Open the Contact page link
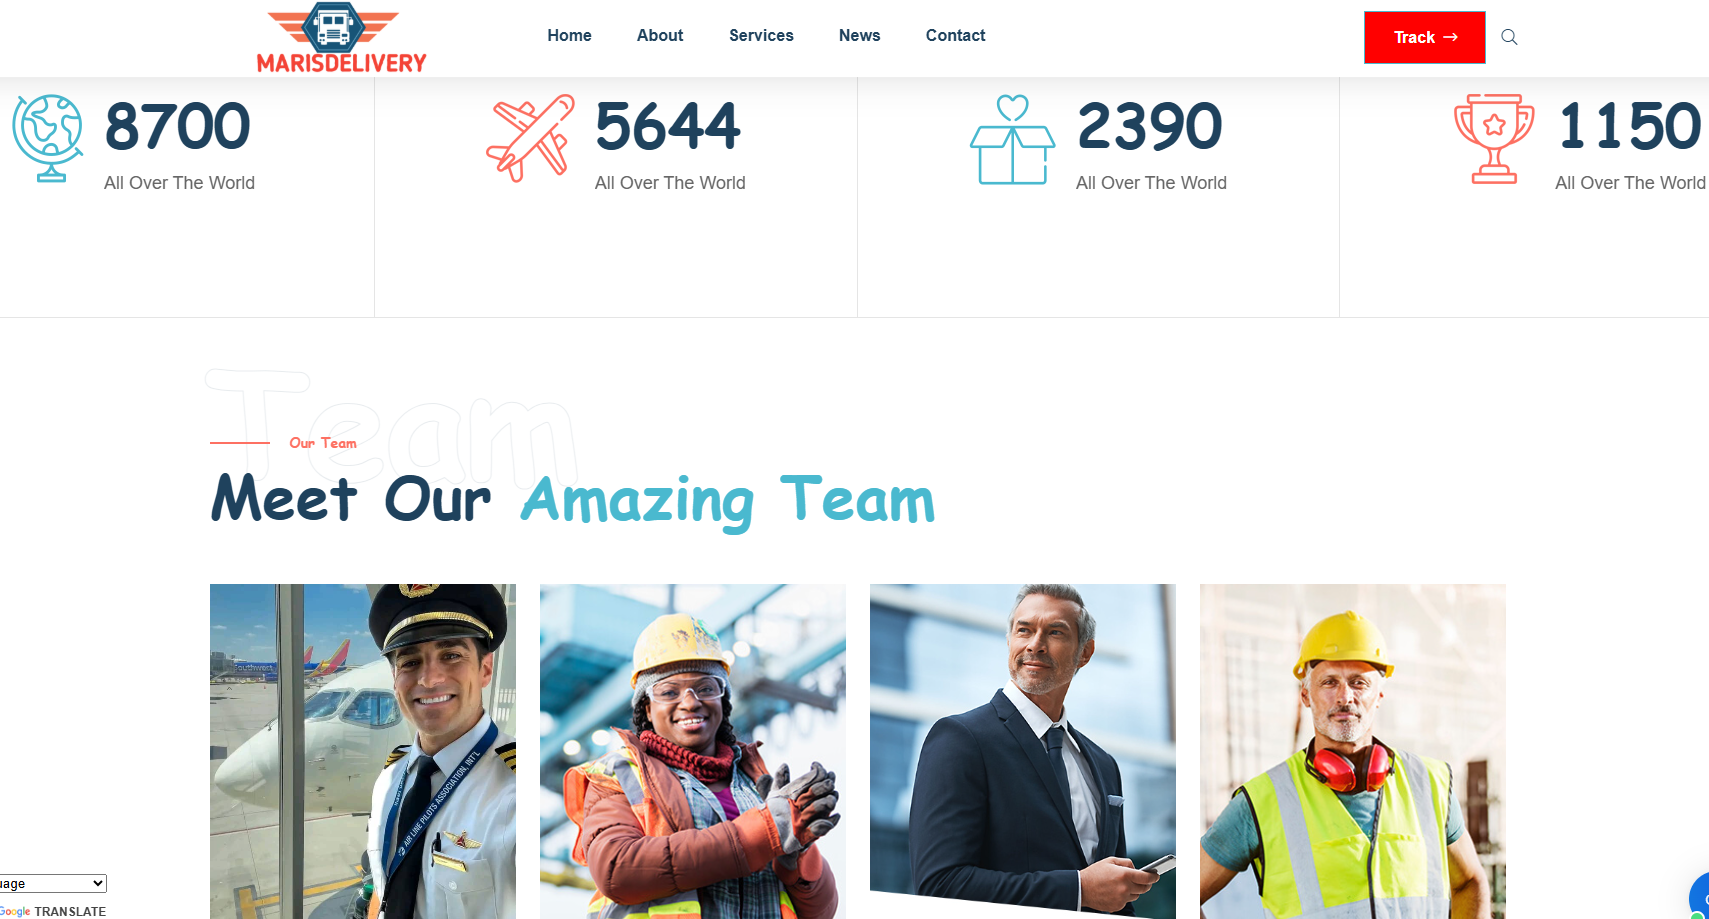Viewport: 1709px width, 919px height. (x=955, y=36)
